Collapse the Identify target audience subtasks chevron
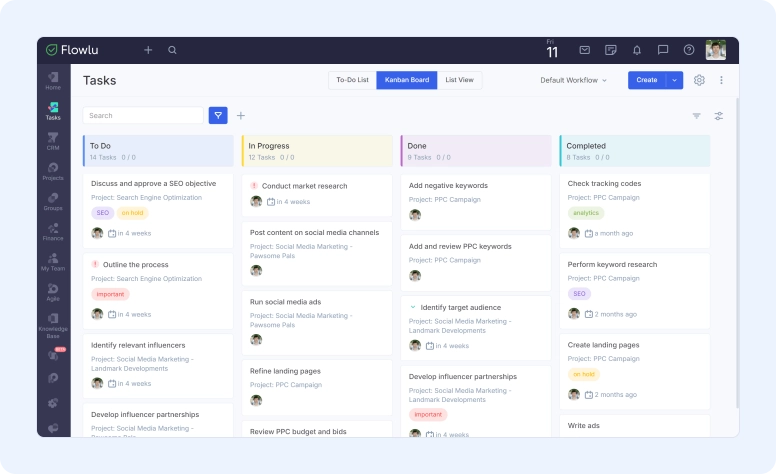 pos(413,307)
